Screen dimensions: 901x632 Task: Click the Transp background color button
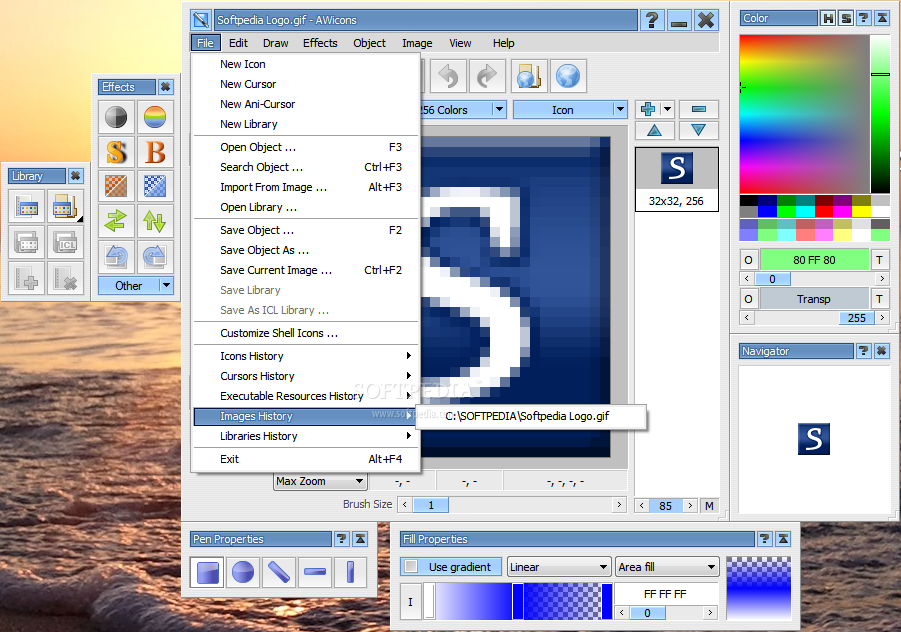pos(814,299)
